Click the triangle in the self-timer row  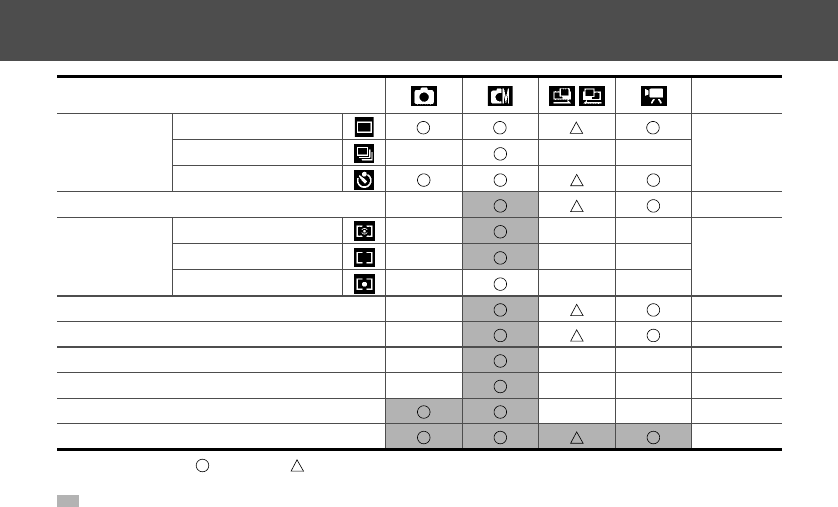pos(578,180)
